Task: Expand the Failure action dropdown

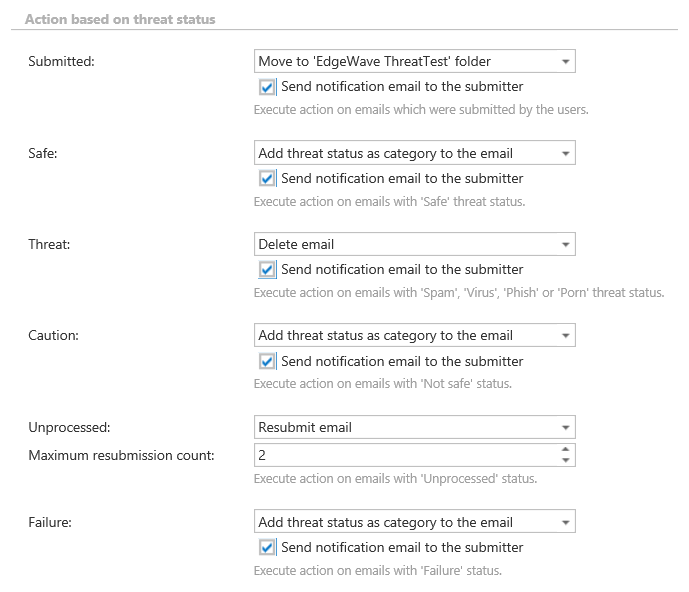Action: coord(414,522)
